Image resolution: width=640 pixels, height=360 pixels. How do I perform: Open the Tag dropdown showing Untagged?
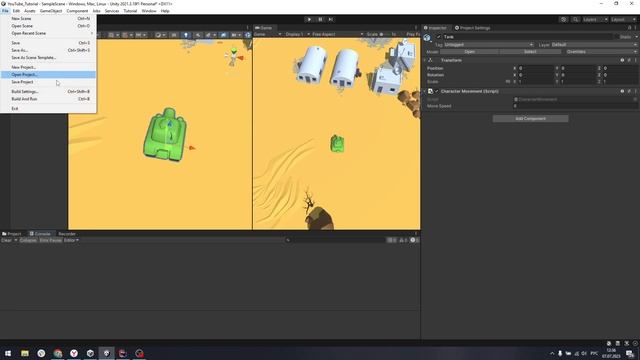pos(489,44)
